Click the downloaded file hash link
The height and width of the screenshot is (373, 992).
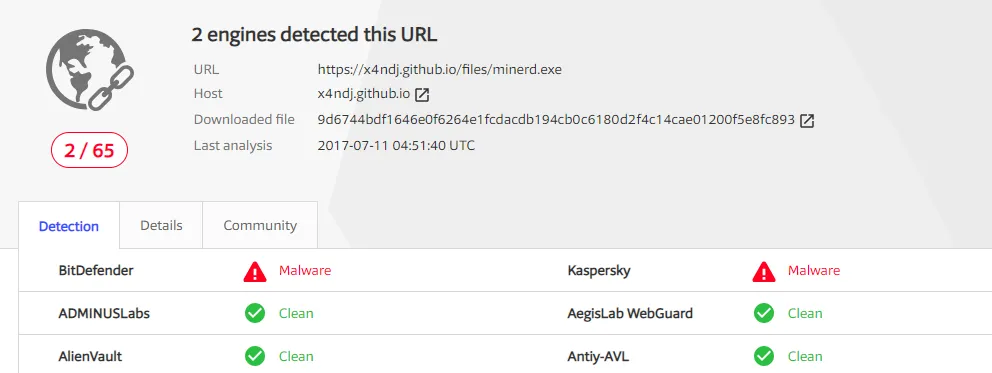point(556,119)
